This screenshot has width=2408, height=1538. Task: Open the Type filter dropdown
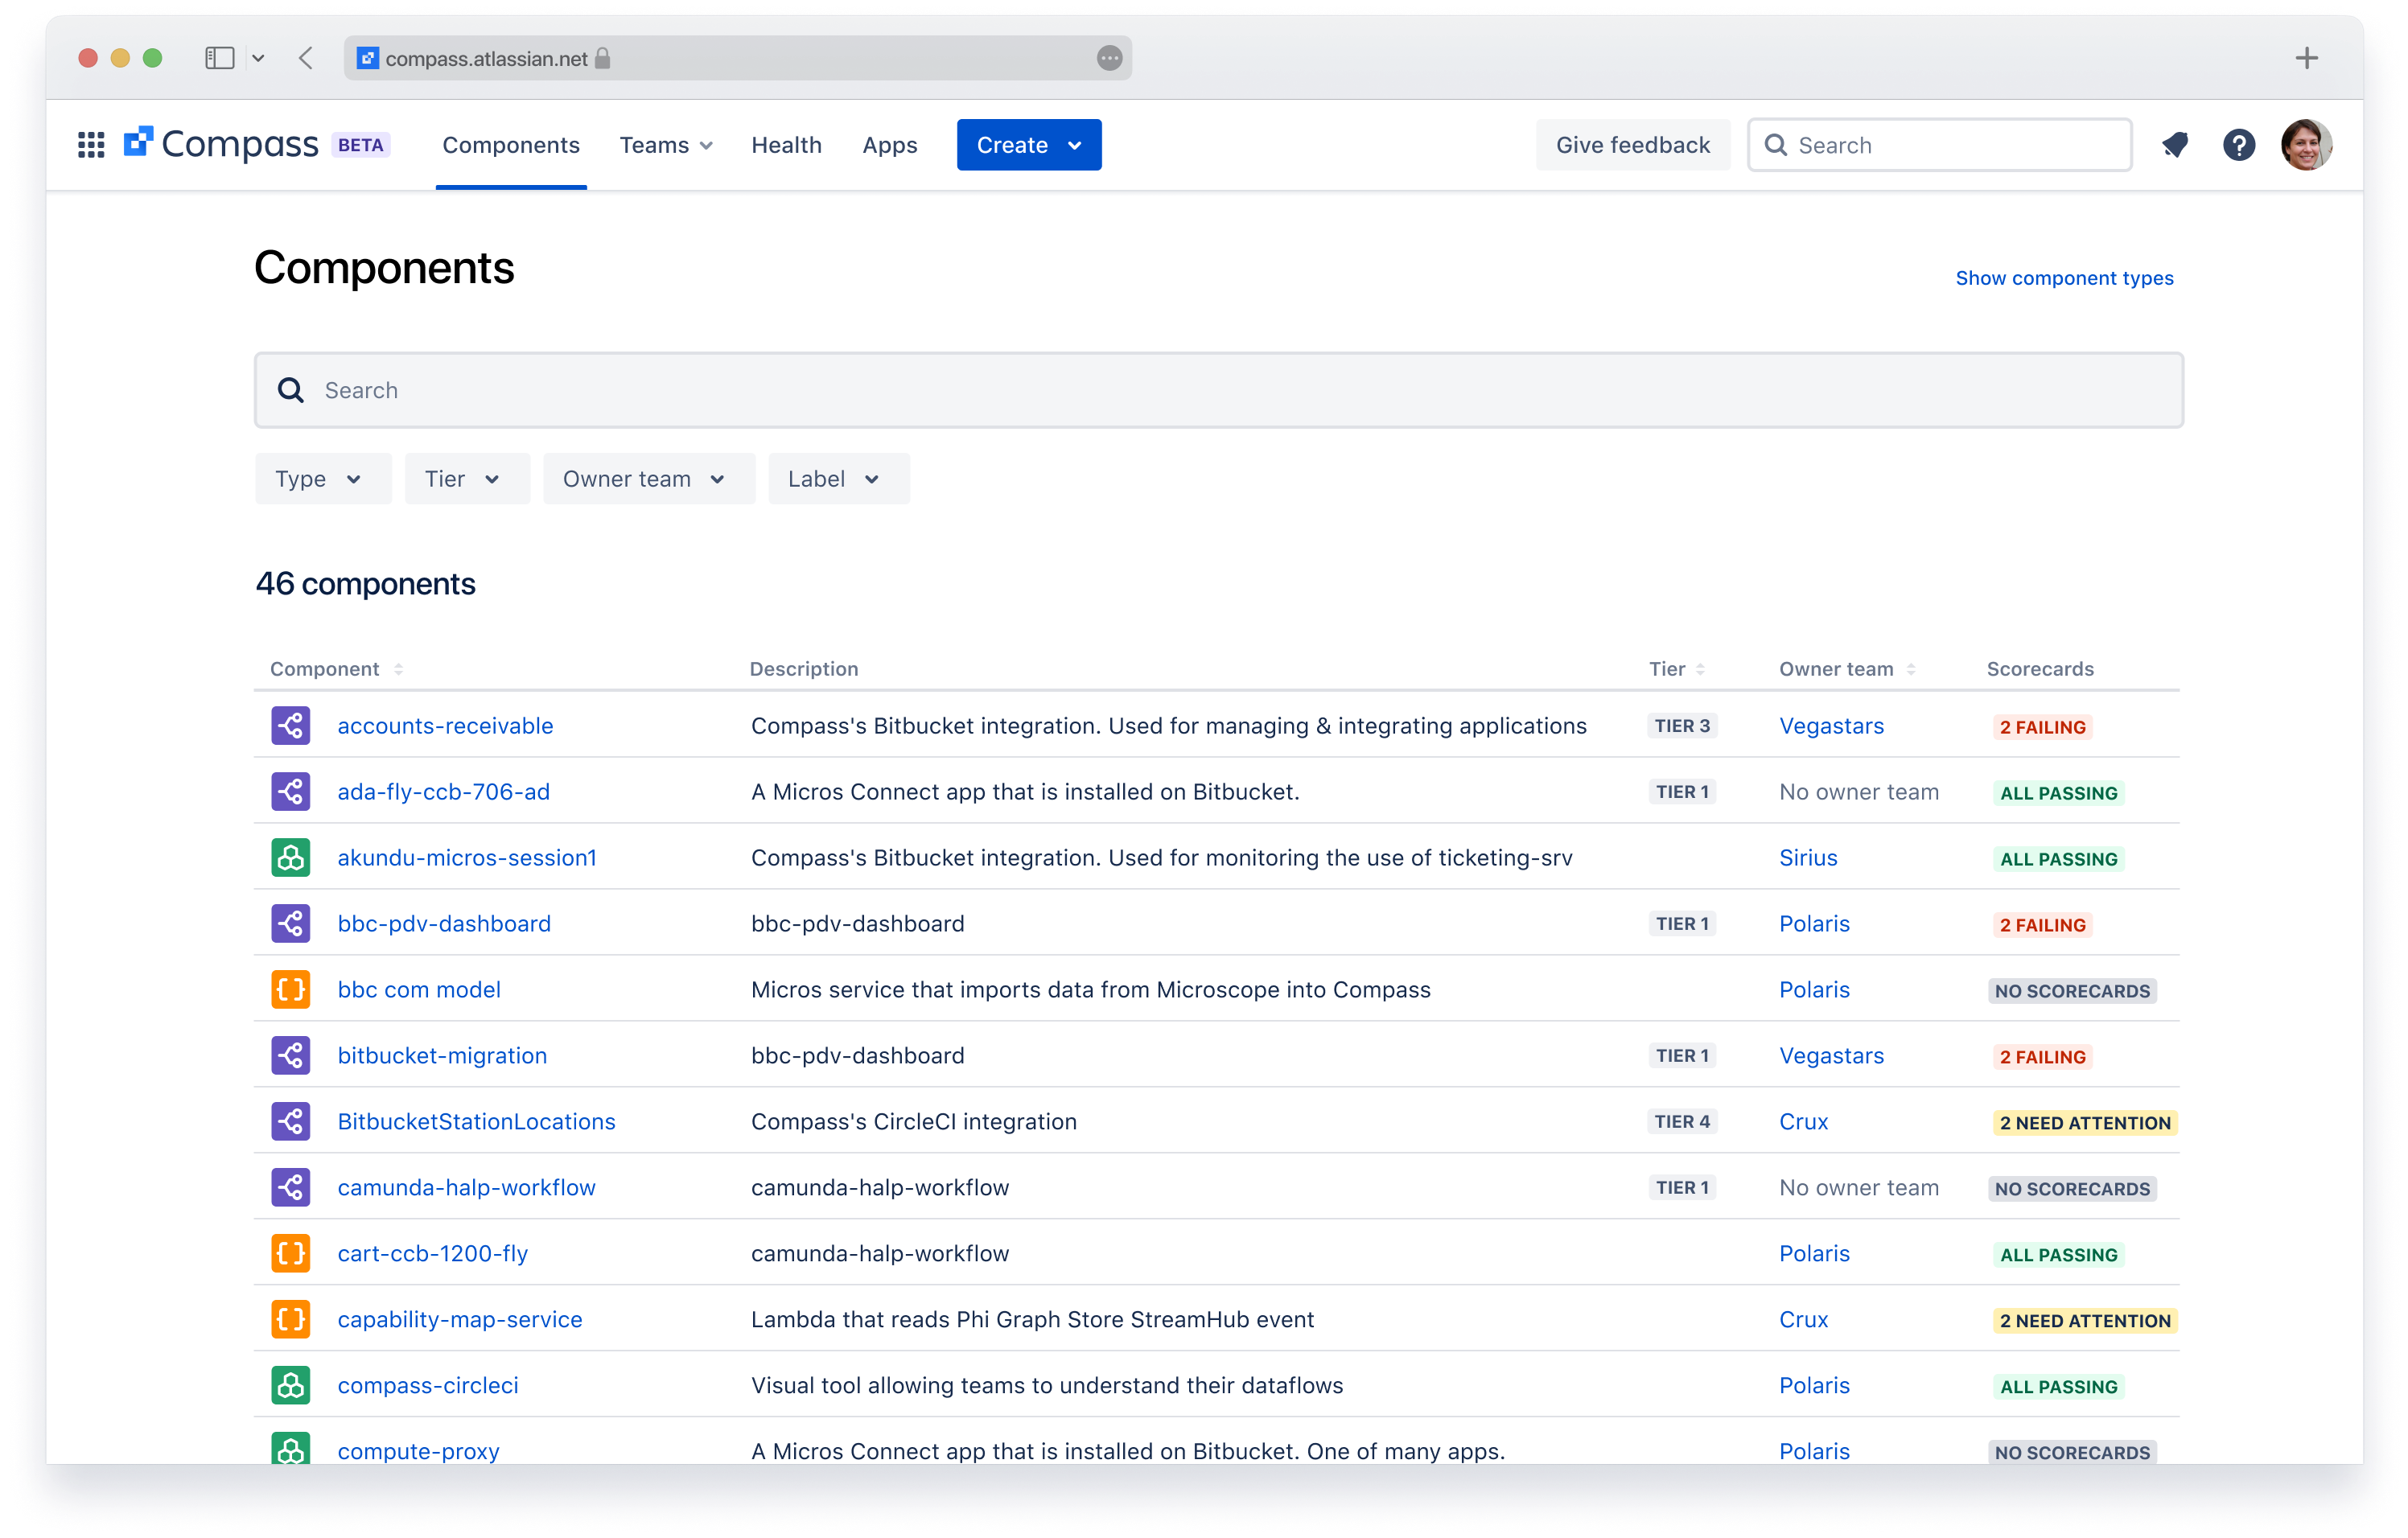[x=322, y=478]
